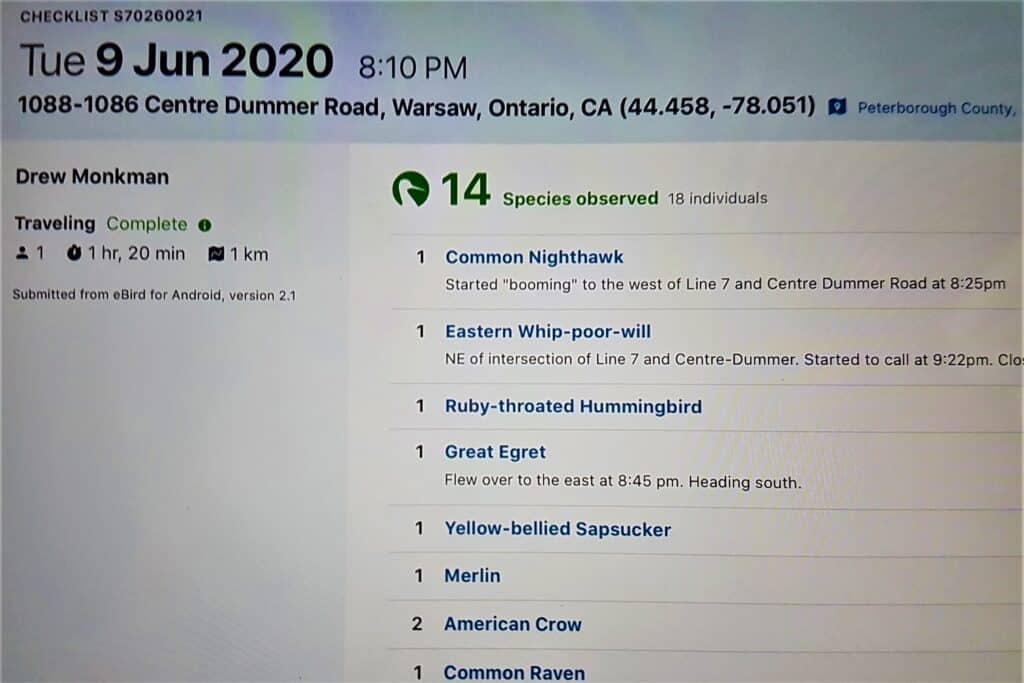This screenshot has height=683, width=1024.
Task: Open the Common Raven species link
Action: [x=514, y=673]
